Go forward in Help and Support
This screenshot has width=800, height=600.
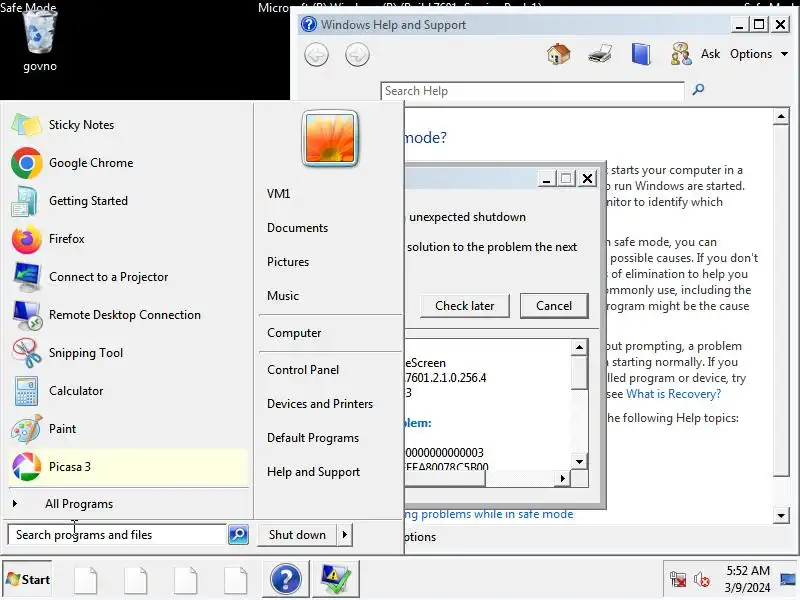(x=357, y=55)
